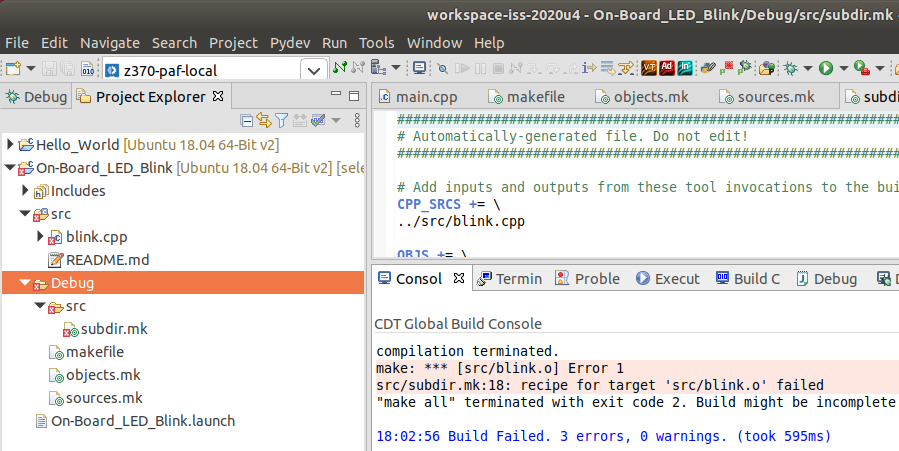The height and width of the screenshot is (451, 899).
Task: Select sources.mk in Project Explorer
Action: tap(104, 398)
